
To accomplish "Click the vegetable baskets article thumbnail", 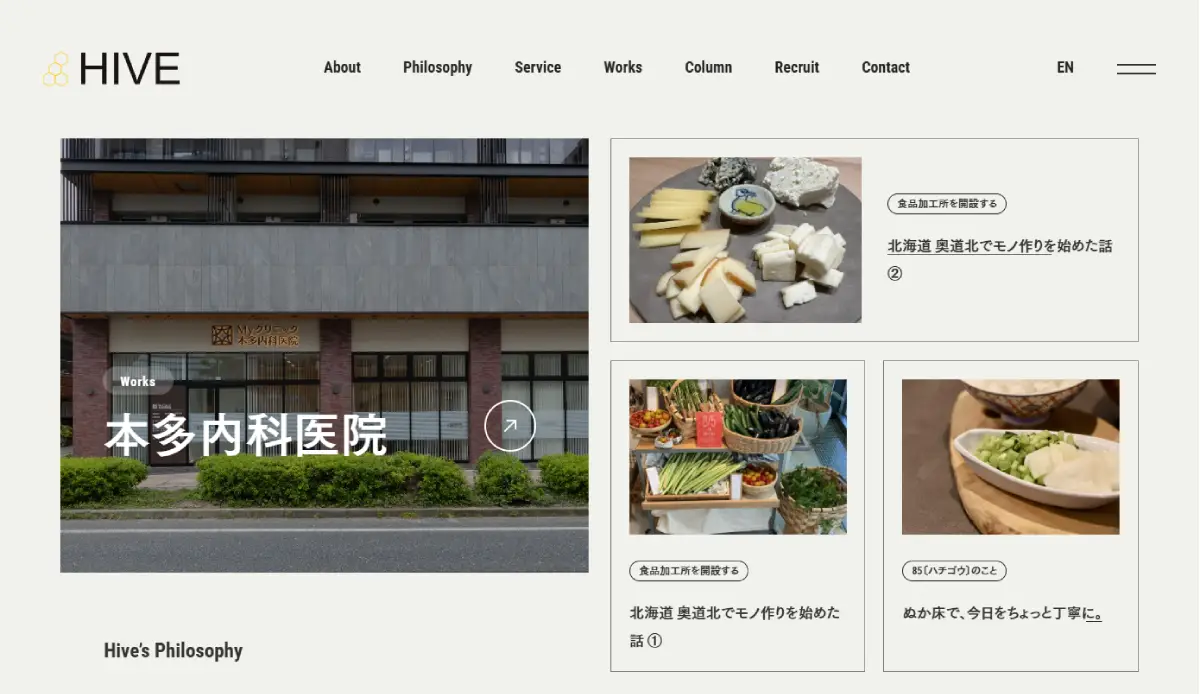I will coord(738,457).
